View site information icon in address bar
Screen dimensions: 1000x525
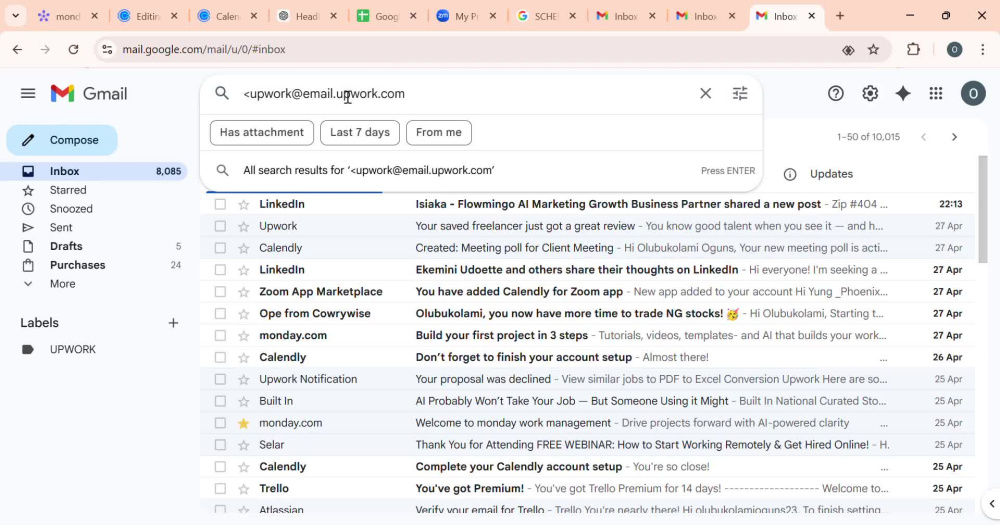click(x=107, y=49)
